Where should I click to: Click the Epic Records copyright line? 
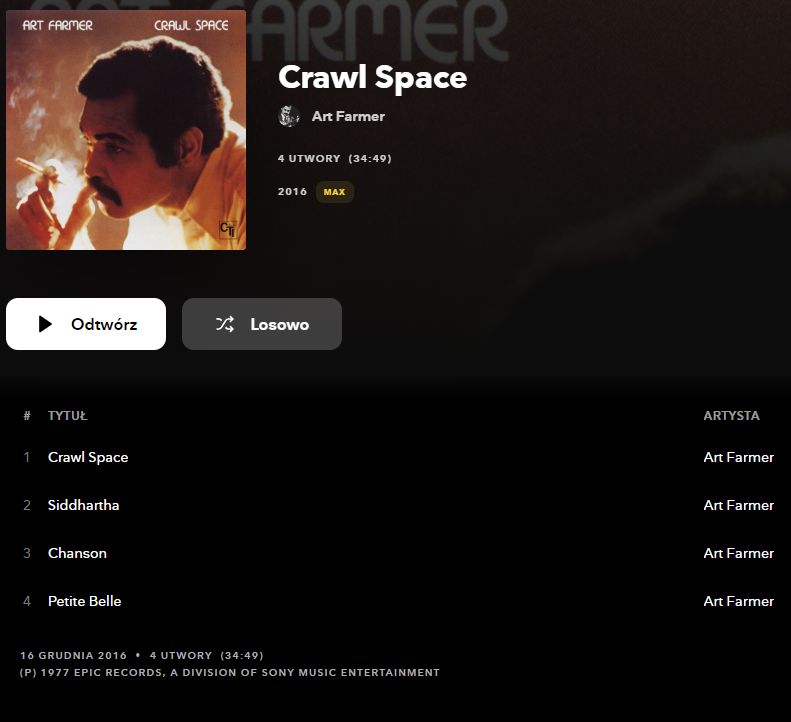click(230, 673)
